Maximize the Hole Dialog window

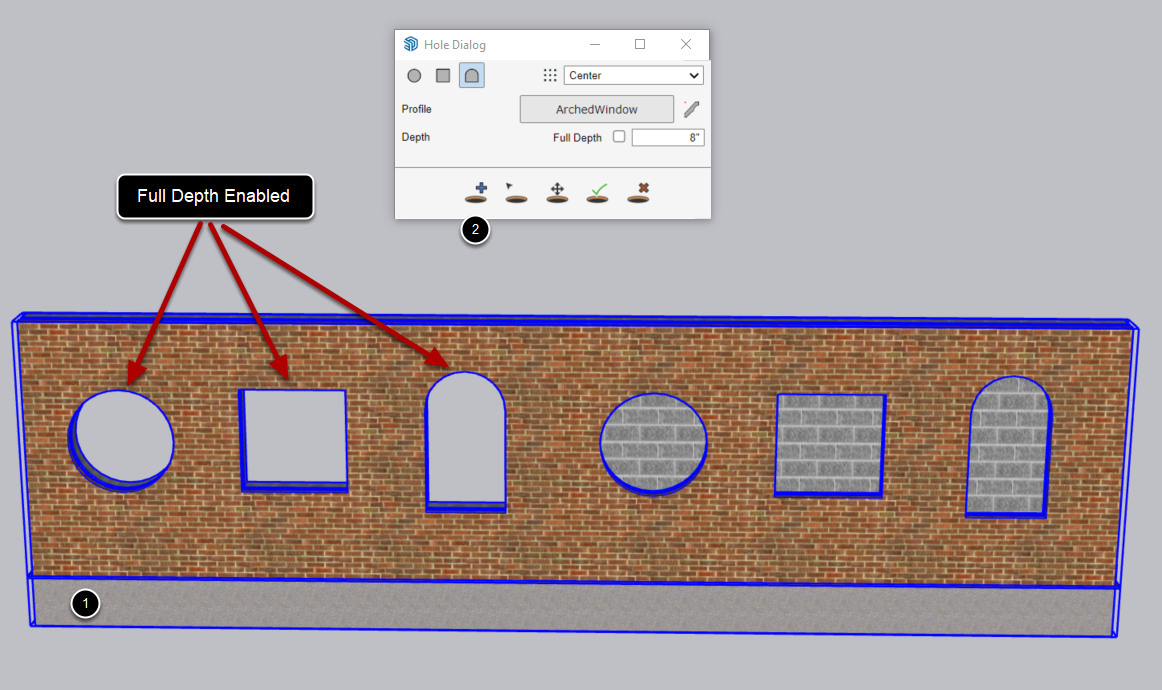coord(640,44)
